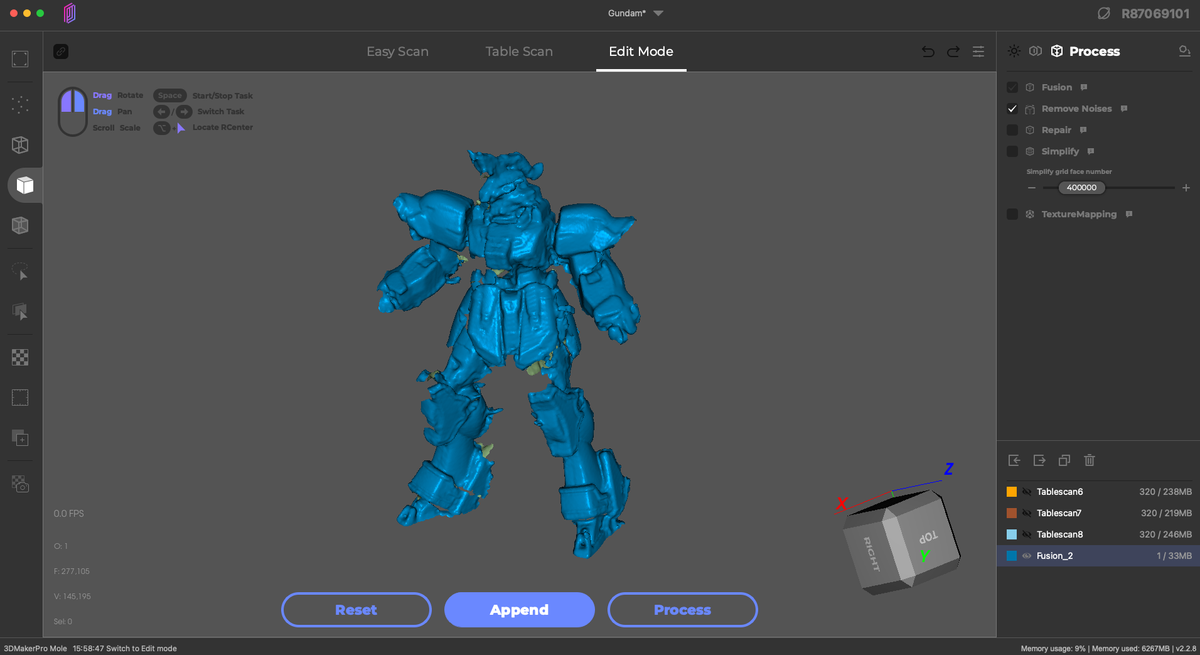This screenshot has width=1200, height=655.
Task: Delete selected scan with trash icon
Action: pos(1090,460)
